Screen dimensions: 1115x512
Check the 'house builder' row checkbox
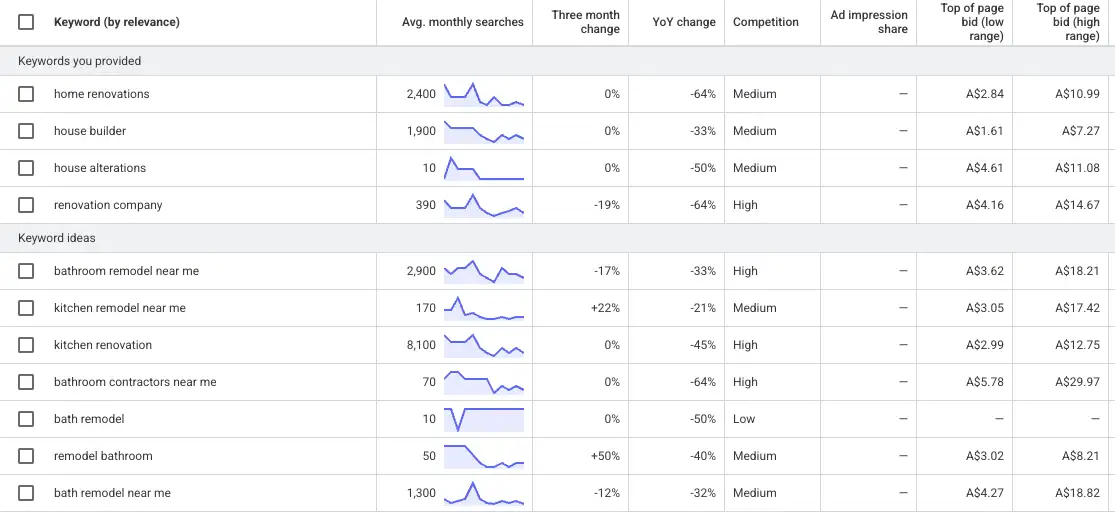point(26,131)
